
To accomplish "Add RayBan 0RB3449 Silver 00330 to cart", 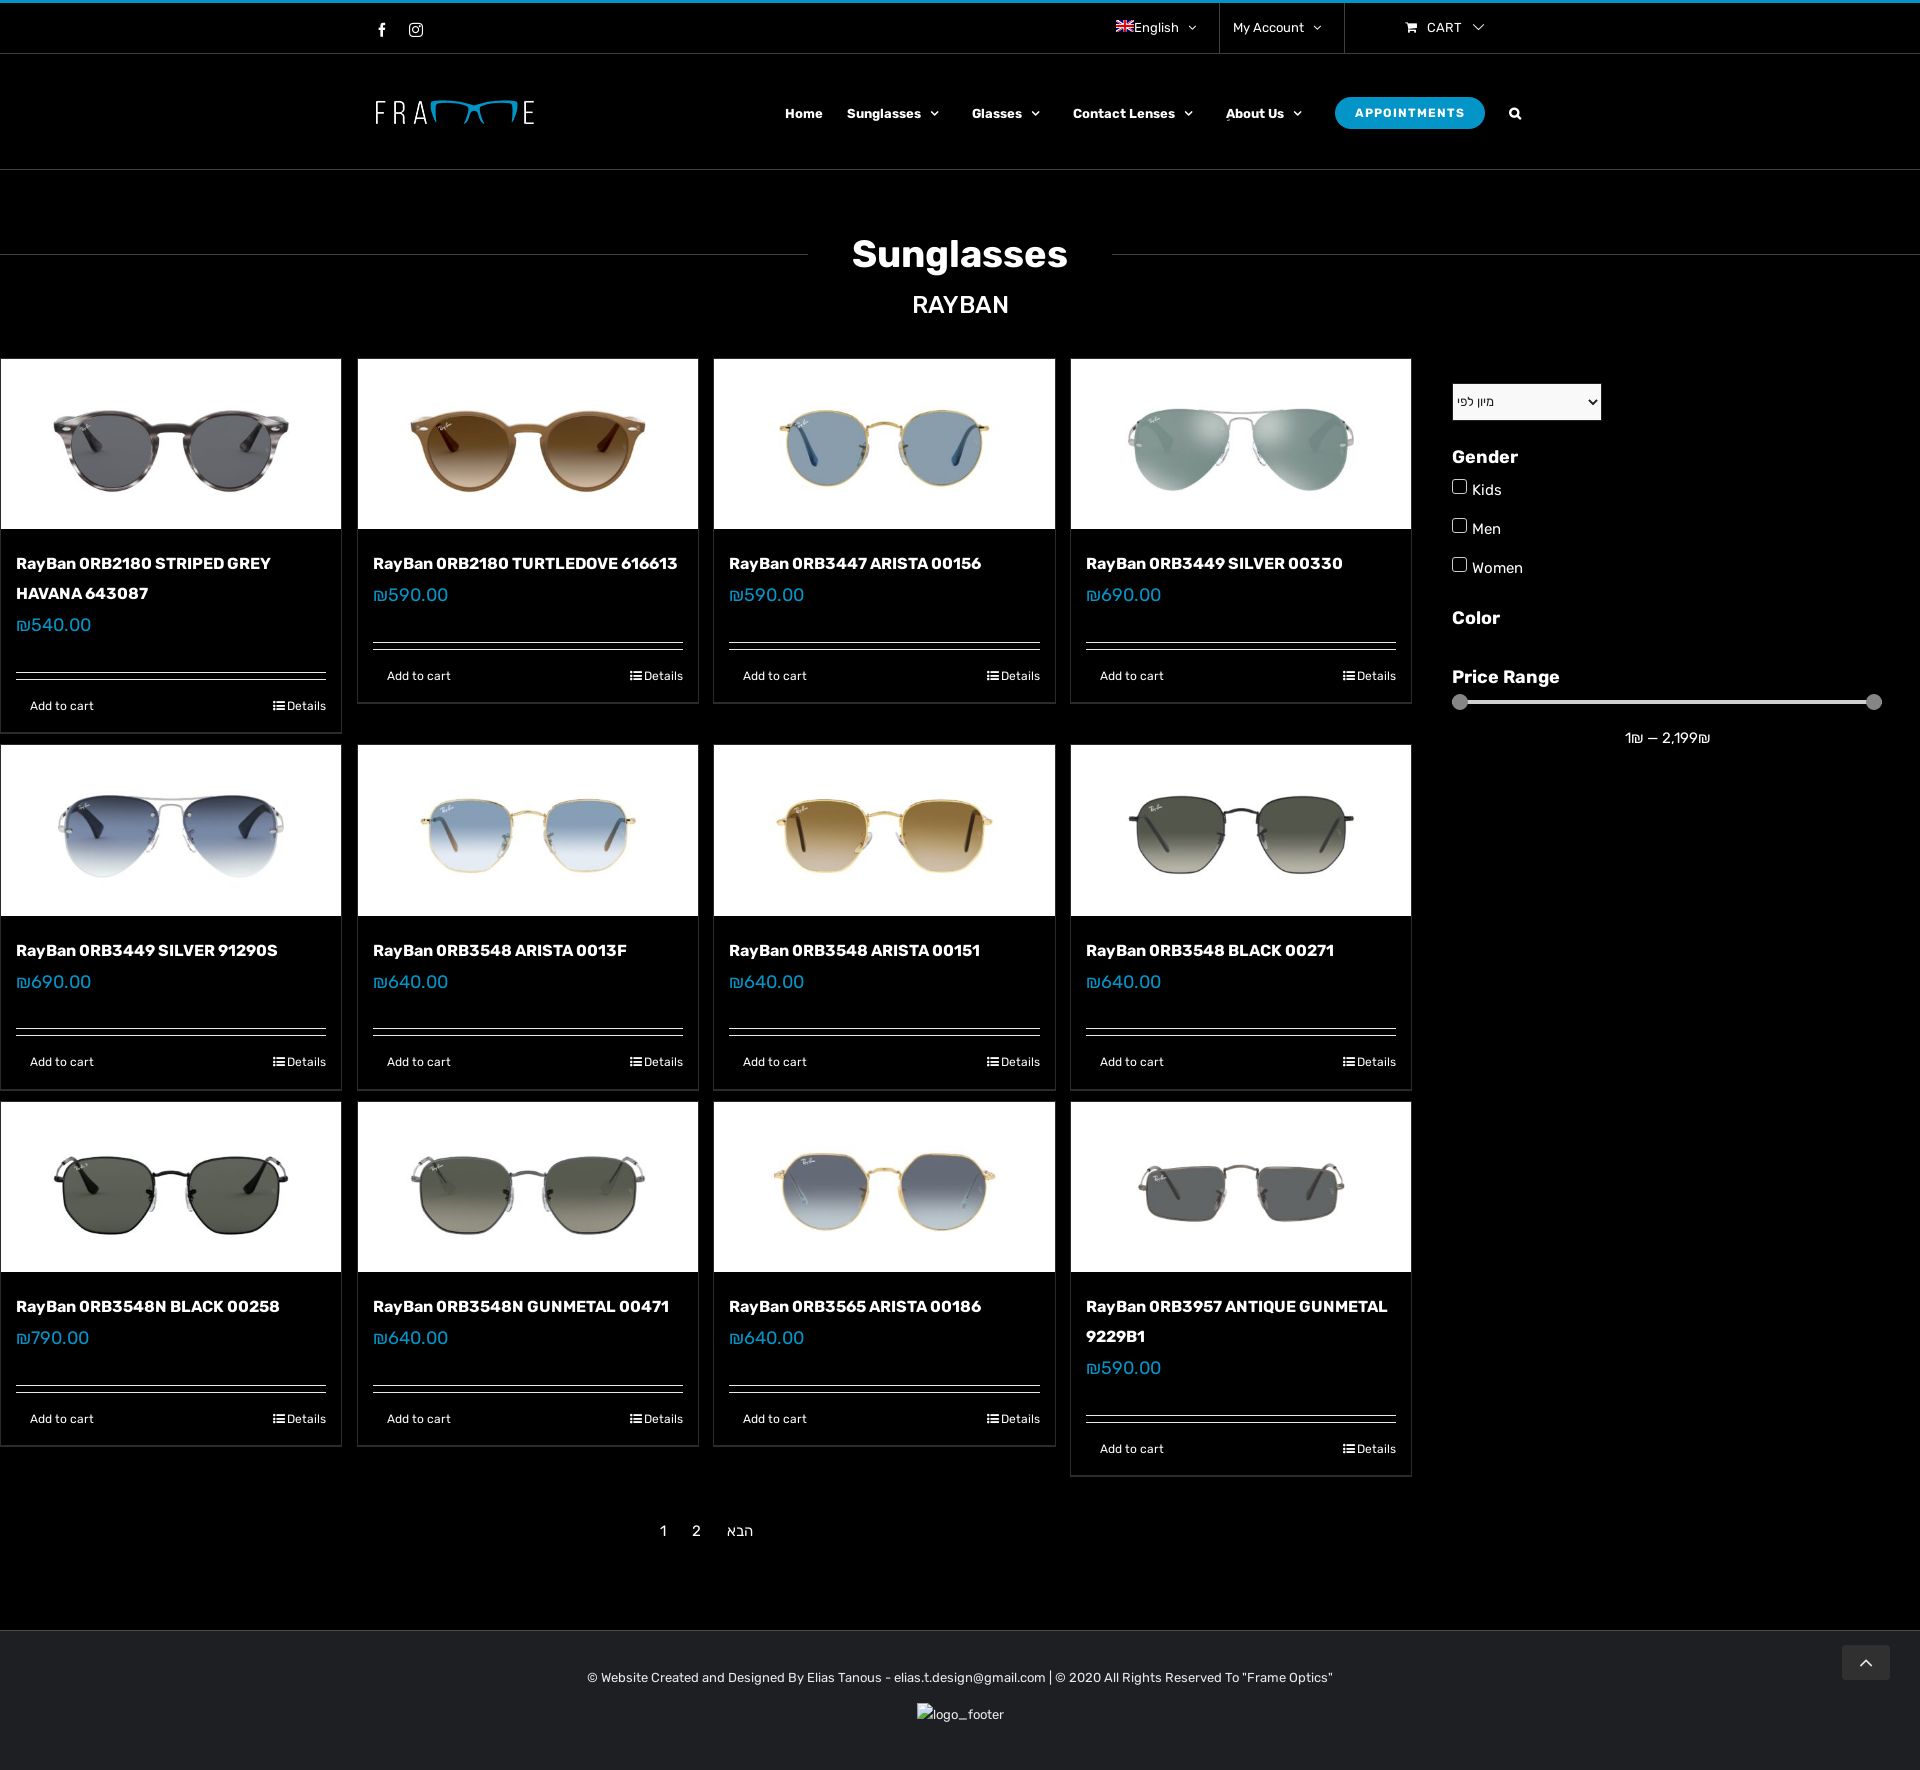I will (1132, 676).
